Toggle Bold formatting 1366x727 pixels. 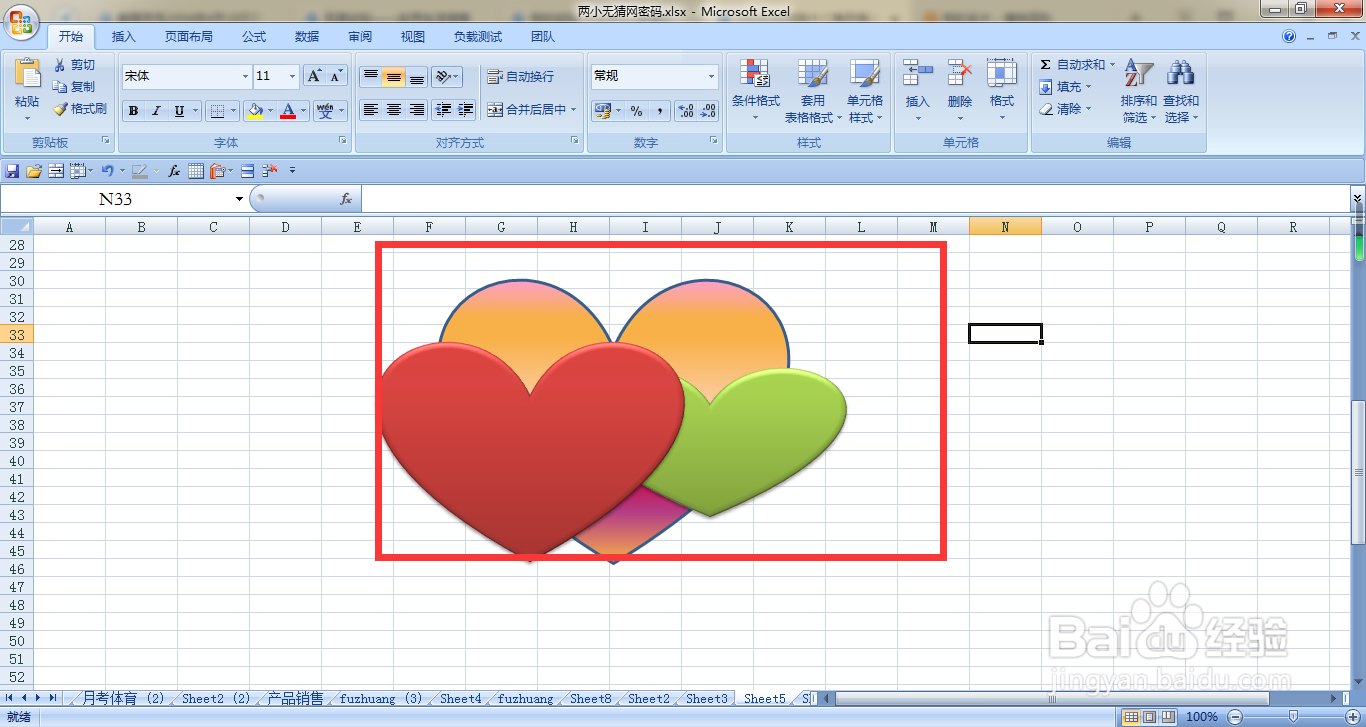pos(133,111)
